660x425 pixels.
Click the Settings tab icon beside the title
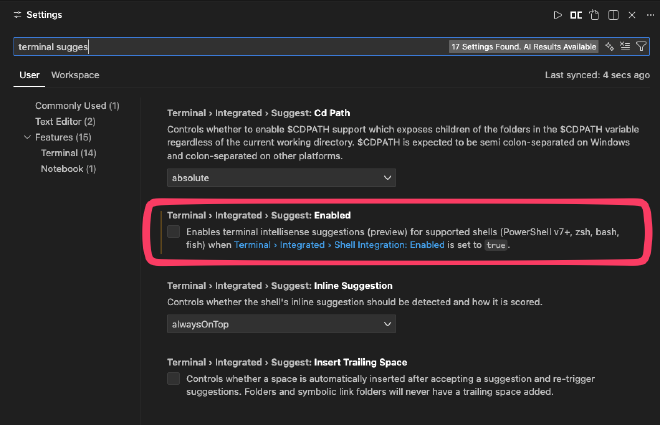(x=17, y=15)
